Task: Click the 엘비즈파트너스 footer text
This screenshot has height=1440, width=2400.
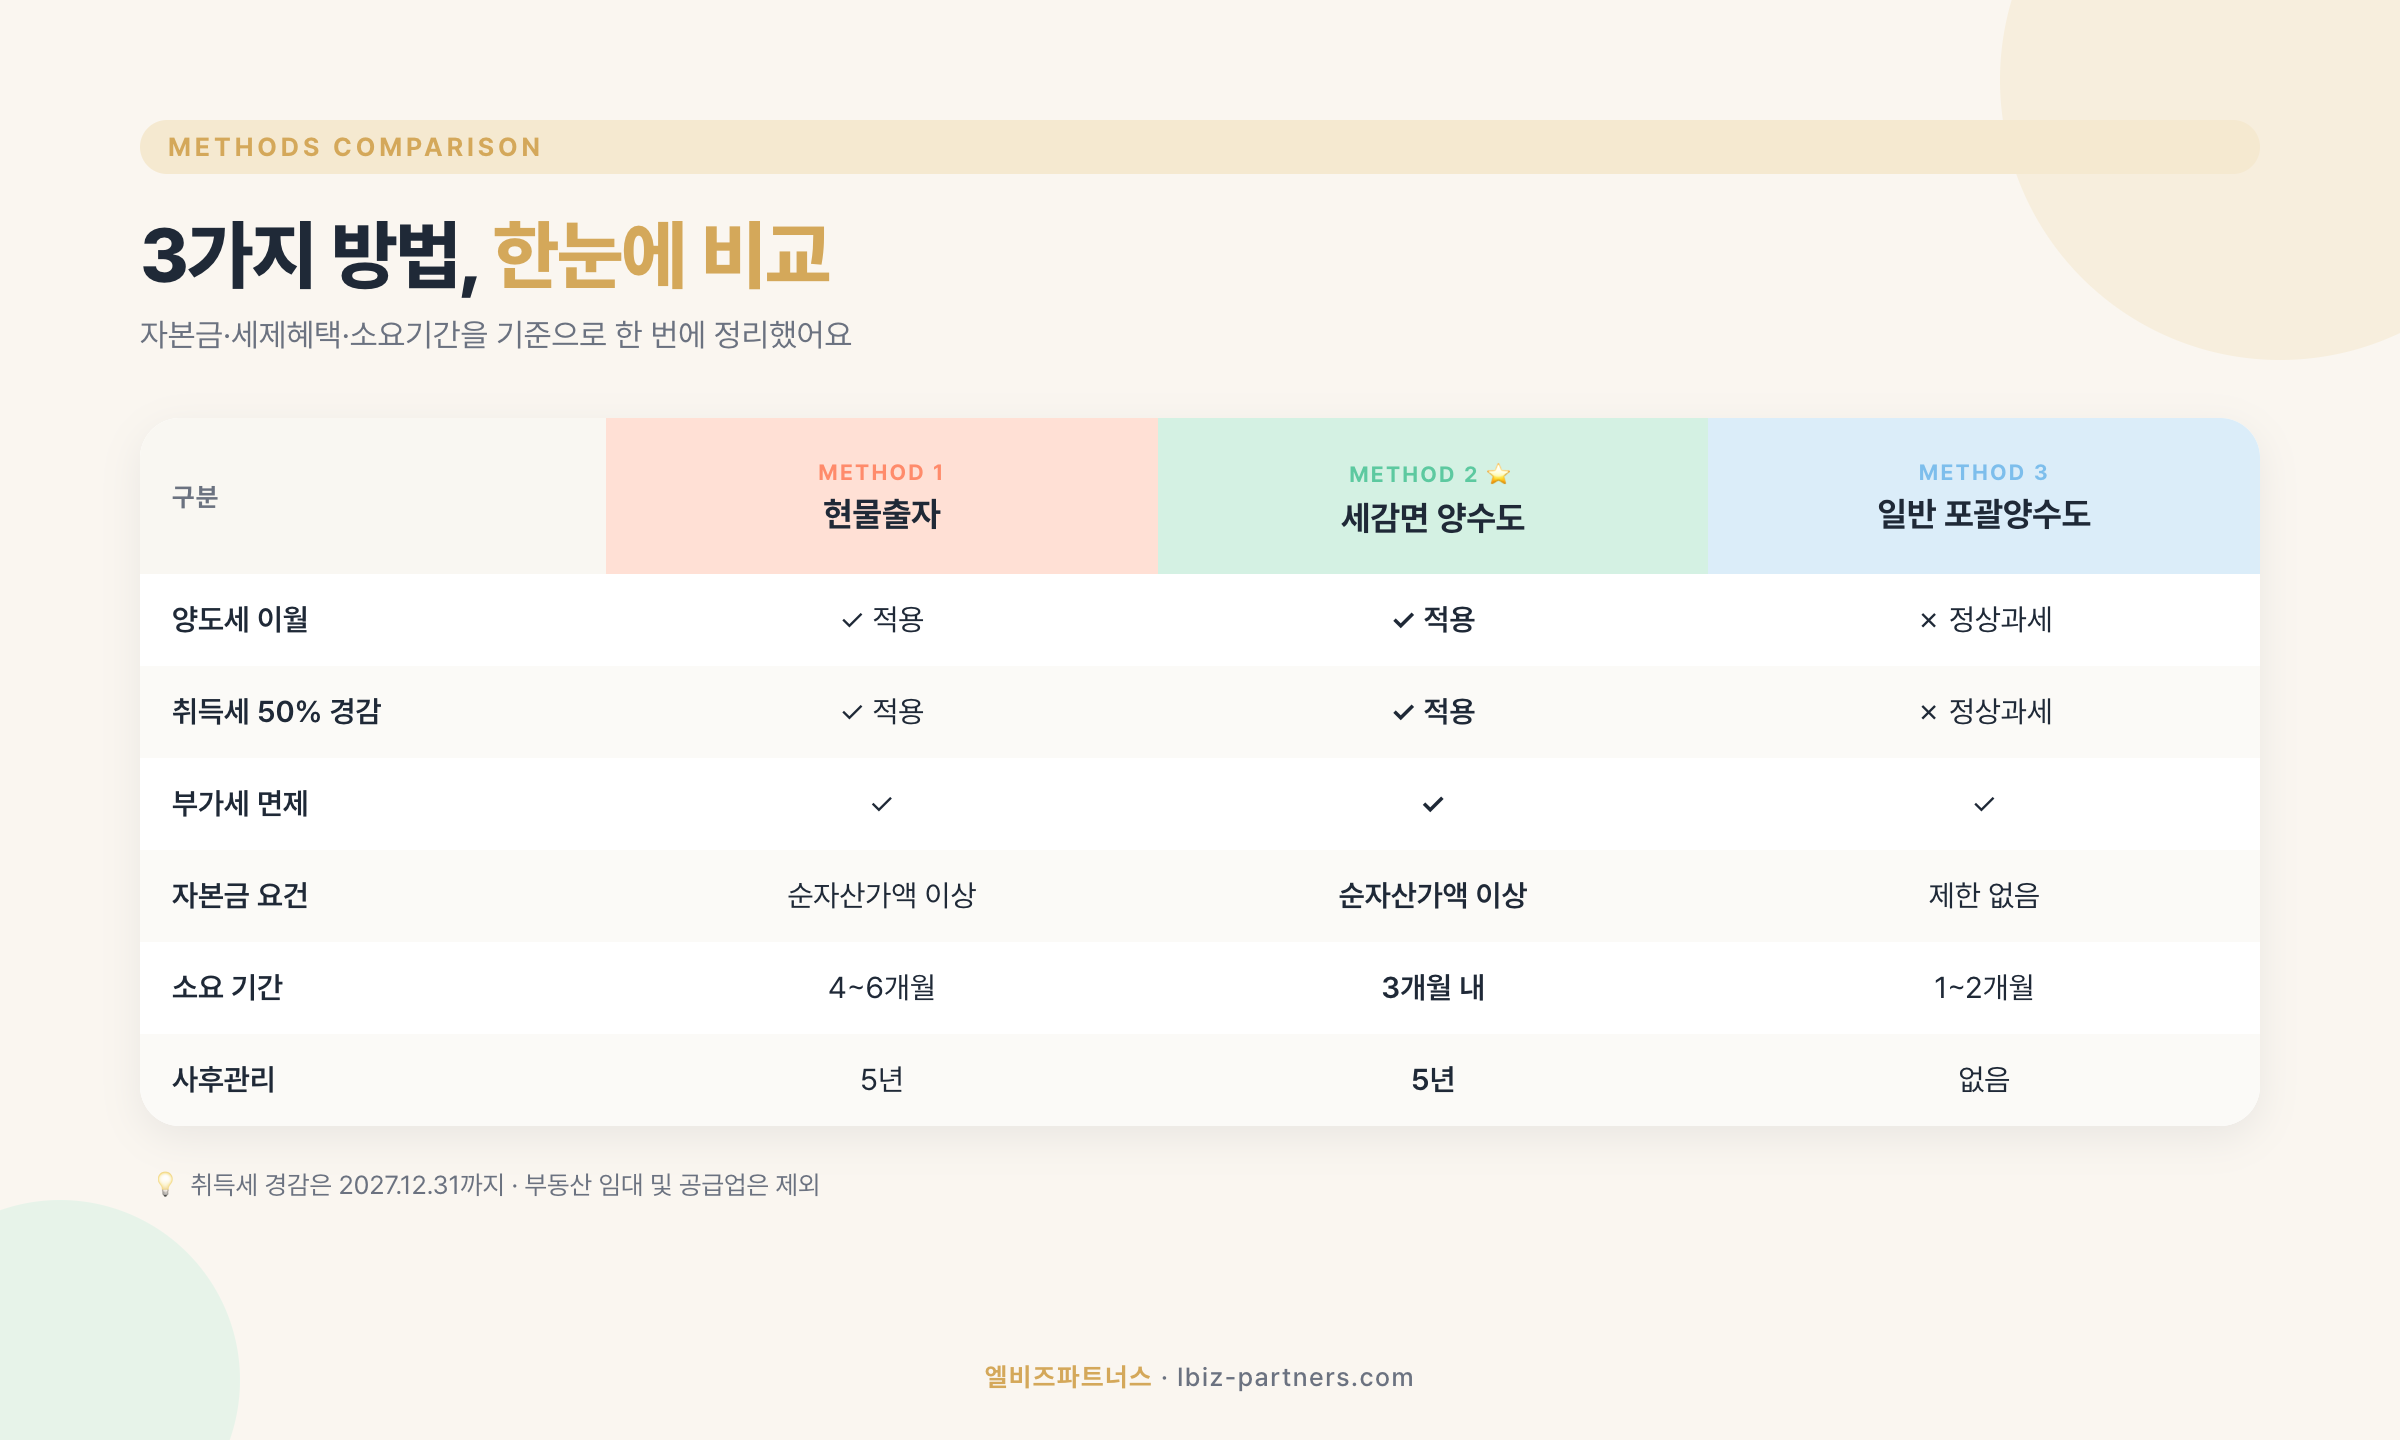Action: [x=1066, y=1376]
